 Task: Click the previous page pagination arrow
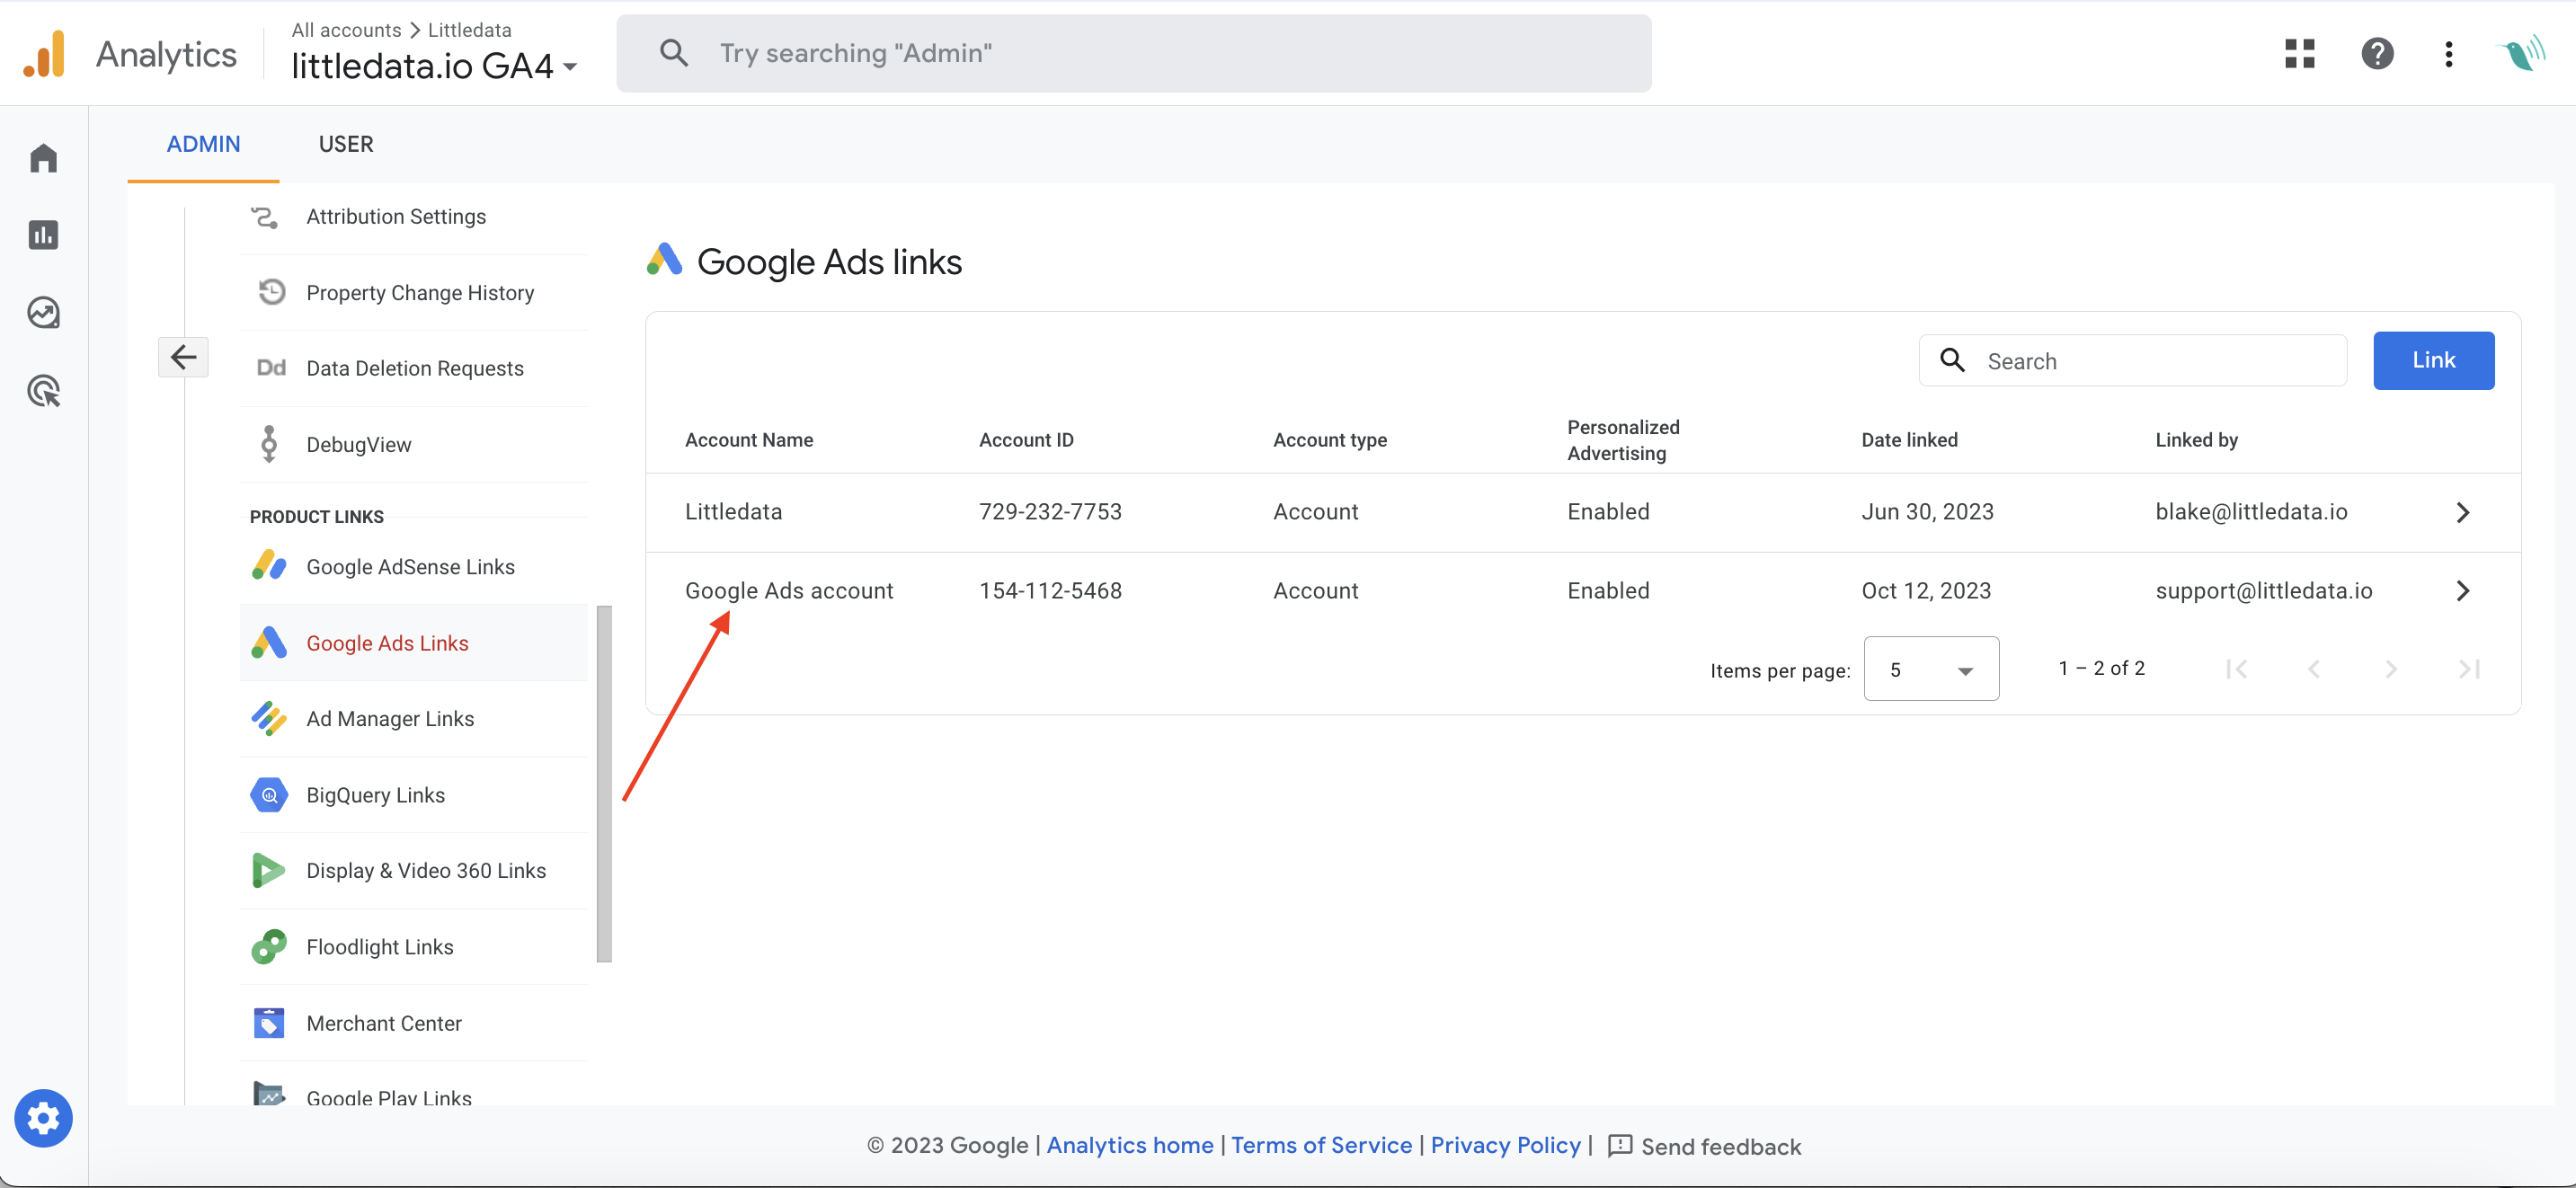[x=2313, y=669]
